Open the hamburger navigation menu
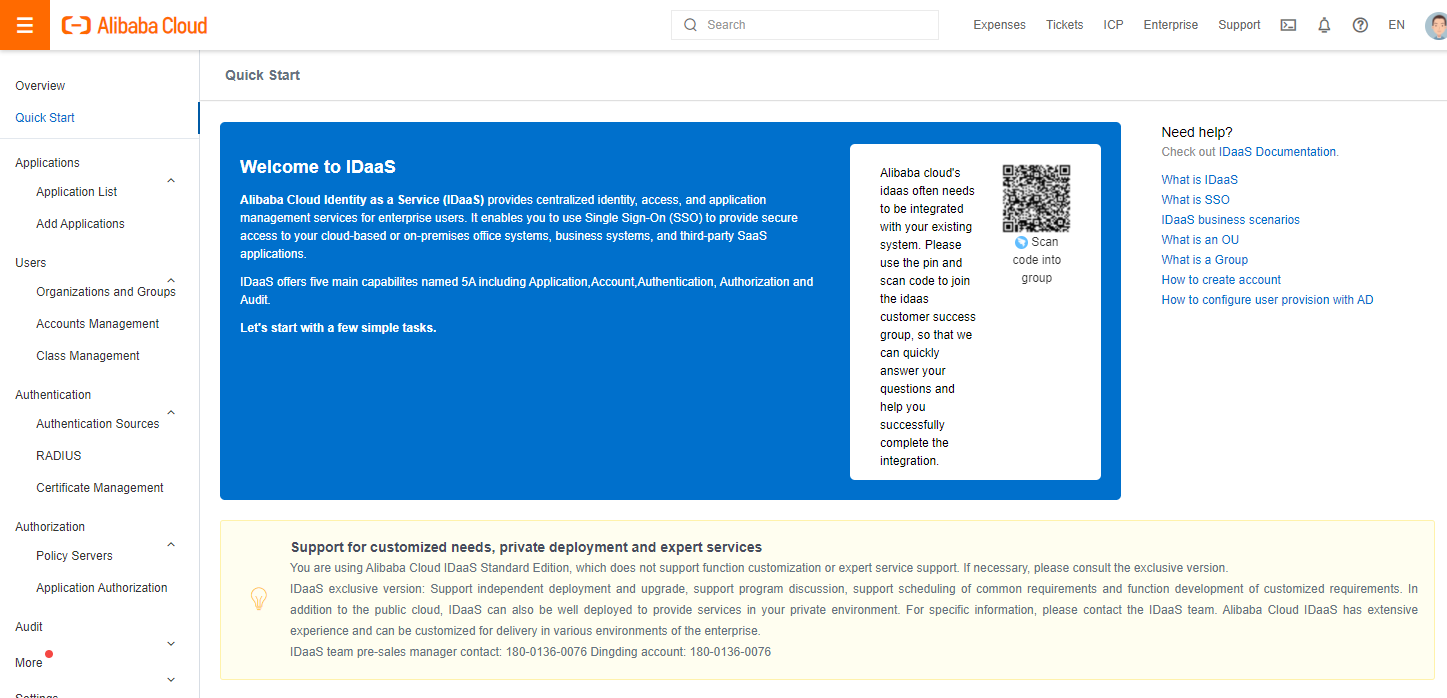1447x698 pixels. 25,25
